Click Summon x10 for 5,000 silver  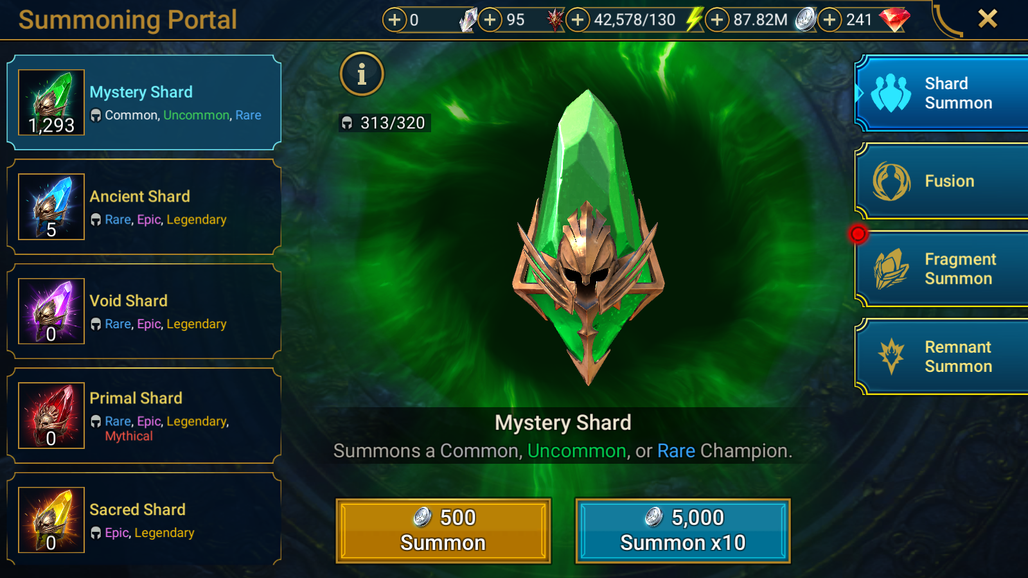coord(682,530)
